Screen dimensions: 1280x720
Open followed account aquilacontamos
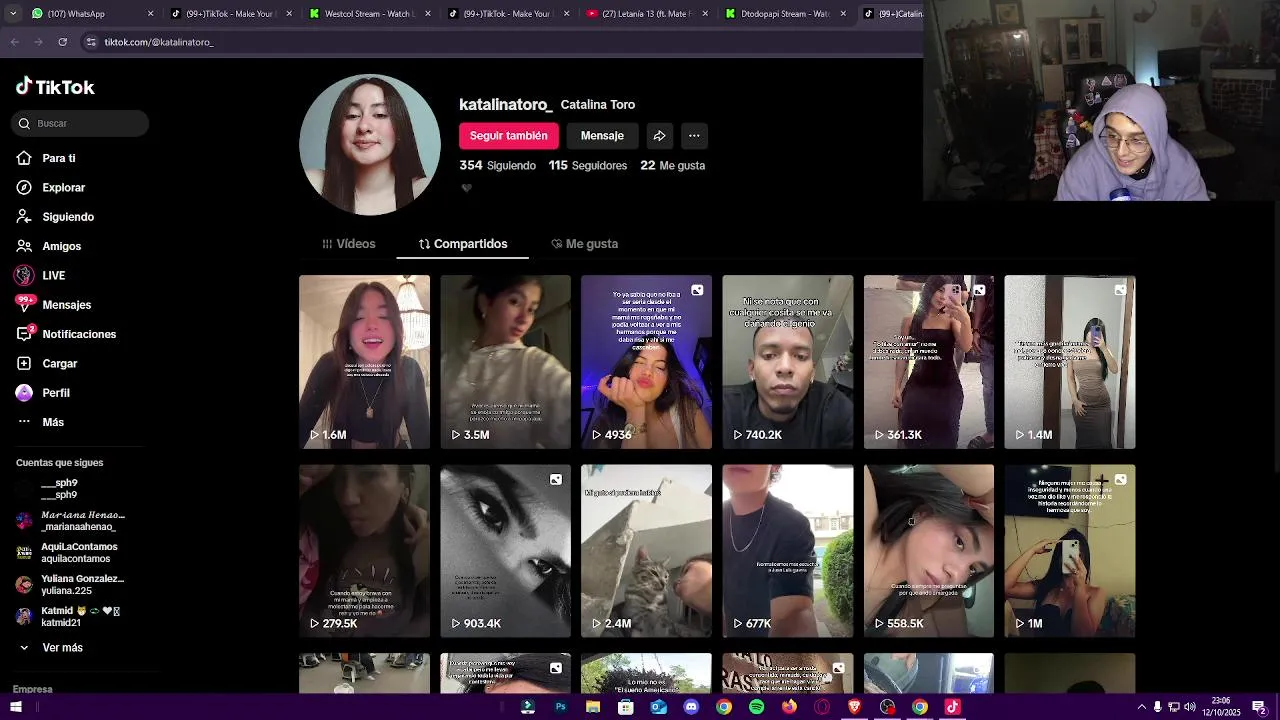point(67,553)
